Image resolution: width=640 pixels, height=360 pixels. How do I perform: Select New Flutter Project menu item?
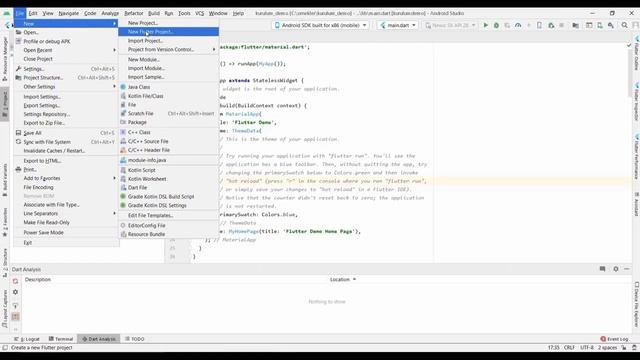point(169,32)
